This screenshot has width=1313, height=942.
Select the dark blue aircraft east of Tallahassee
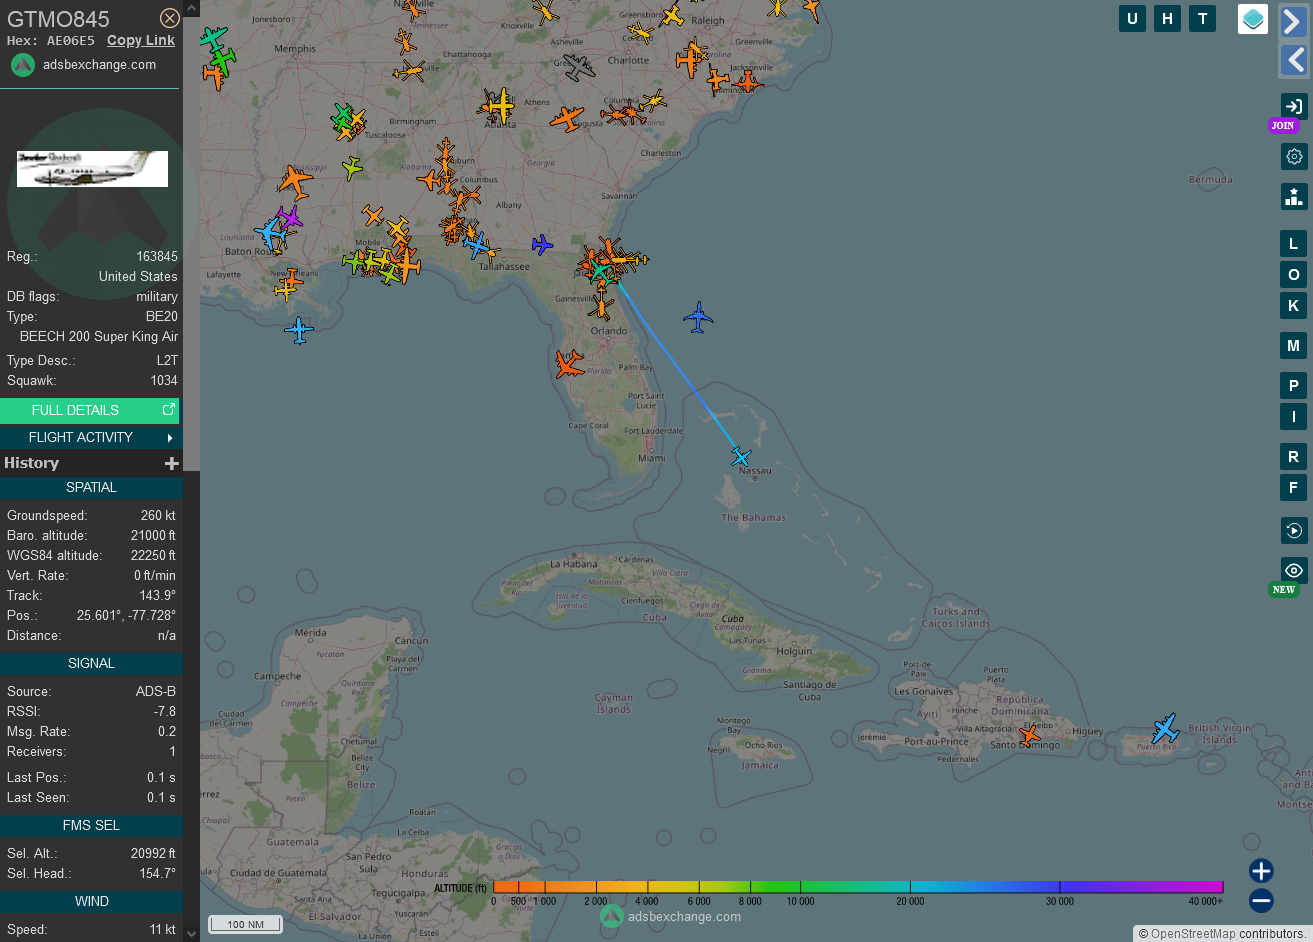click(542, 244)
